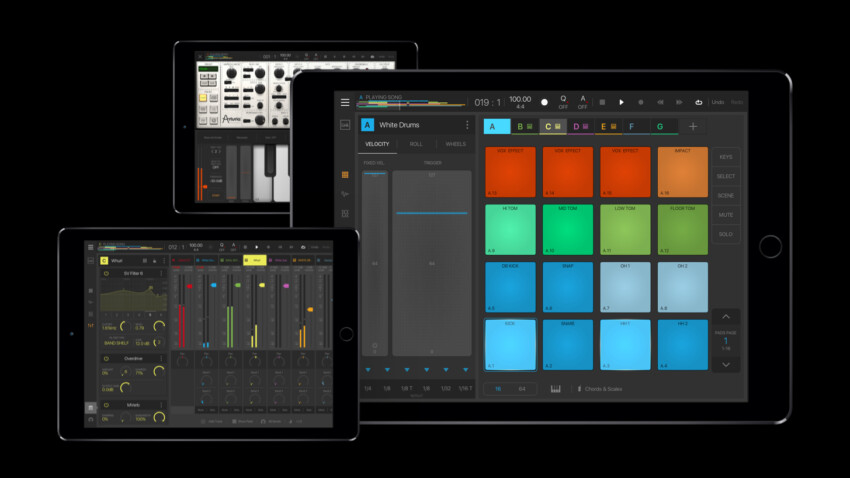Open the waveform editor sidebar icon
Viewport: 850px width, 478px height.
coord(345,194)
